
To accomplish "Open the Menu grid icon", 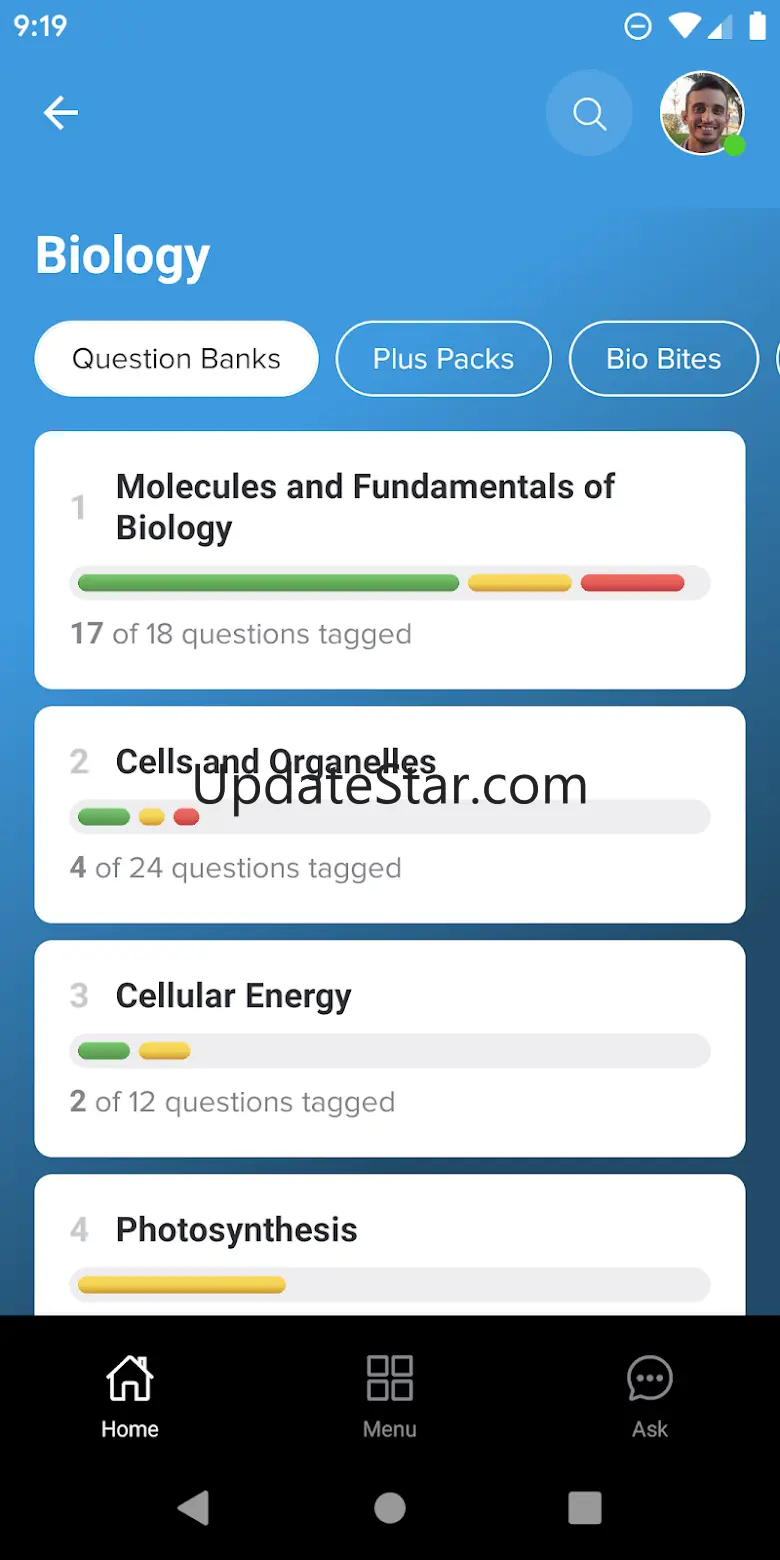I will click(390, 1396).
